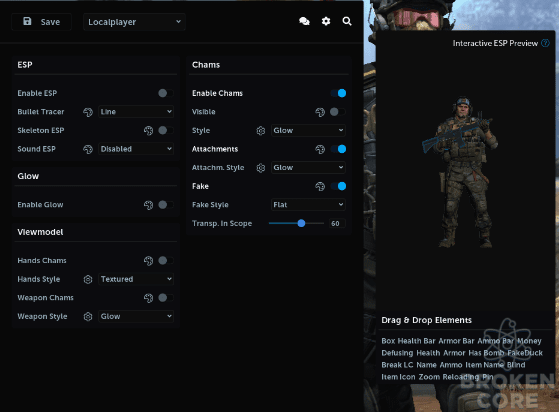Viewport: 559px width, 412px height.
Task: Open chams Style gear settings icon
Action: point(261,130)
